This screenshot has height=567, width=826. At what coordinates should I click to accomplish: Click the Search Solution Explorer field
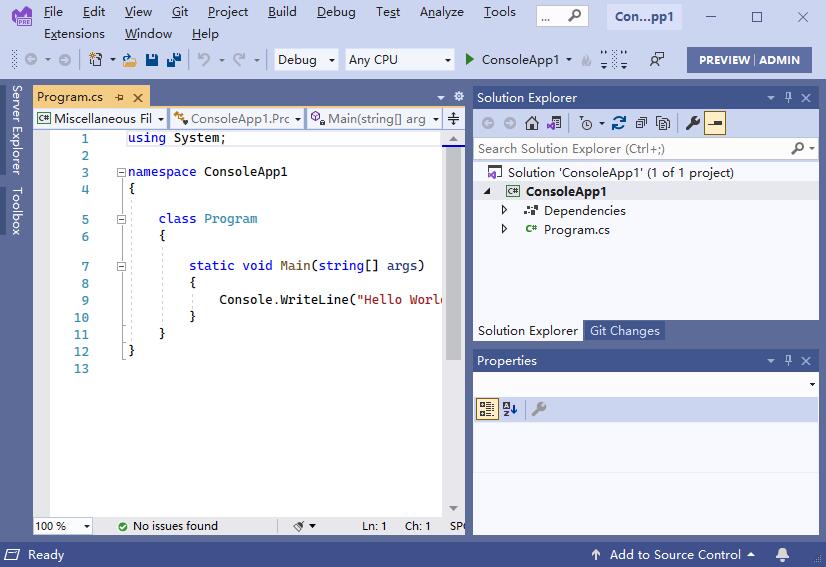(632, 148)
